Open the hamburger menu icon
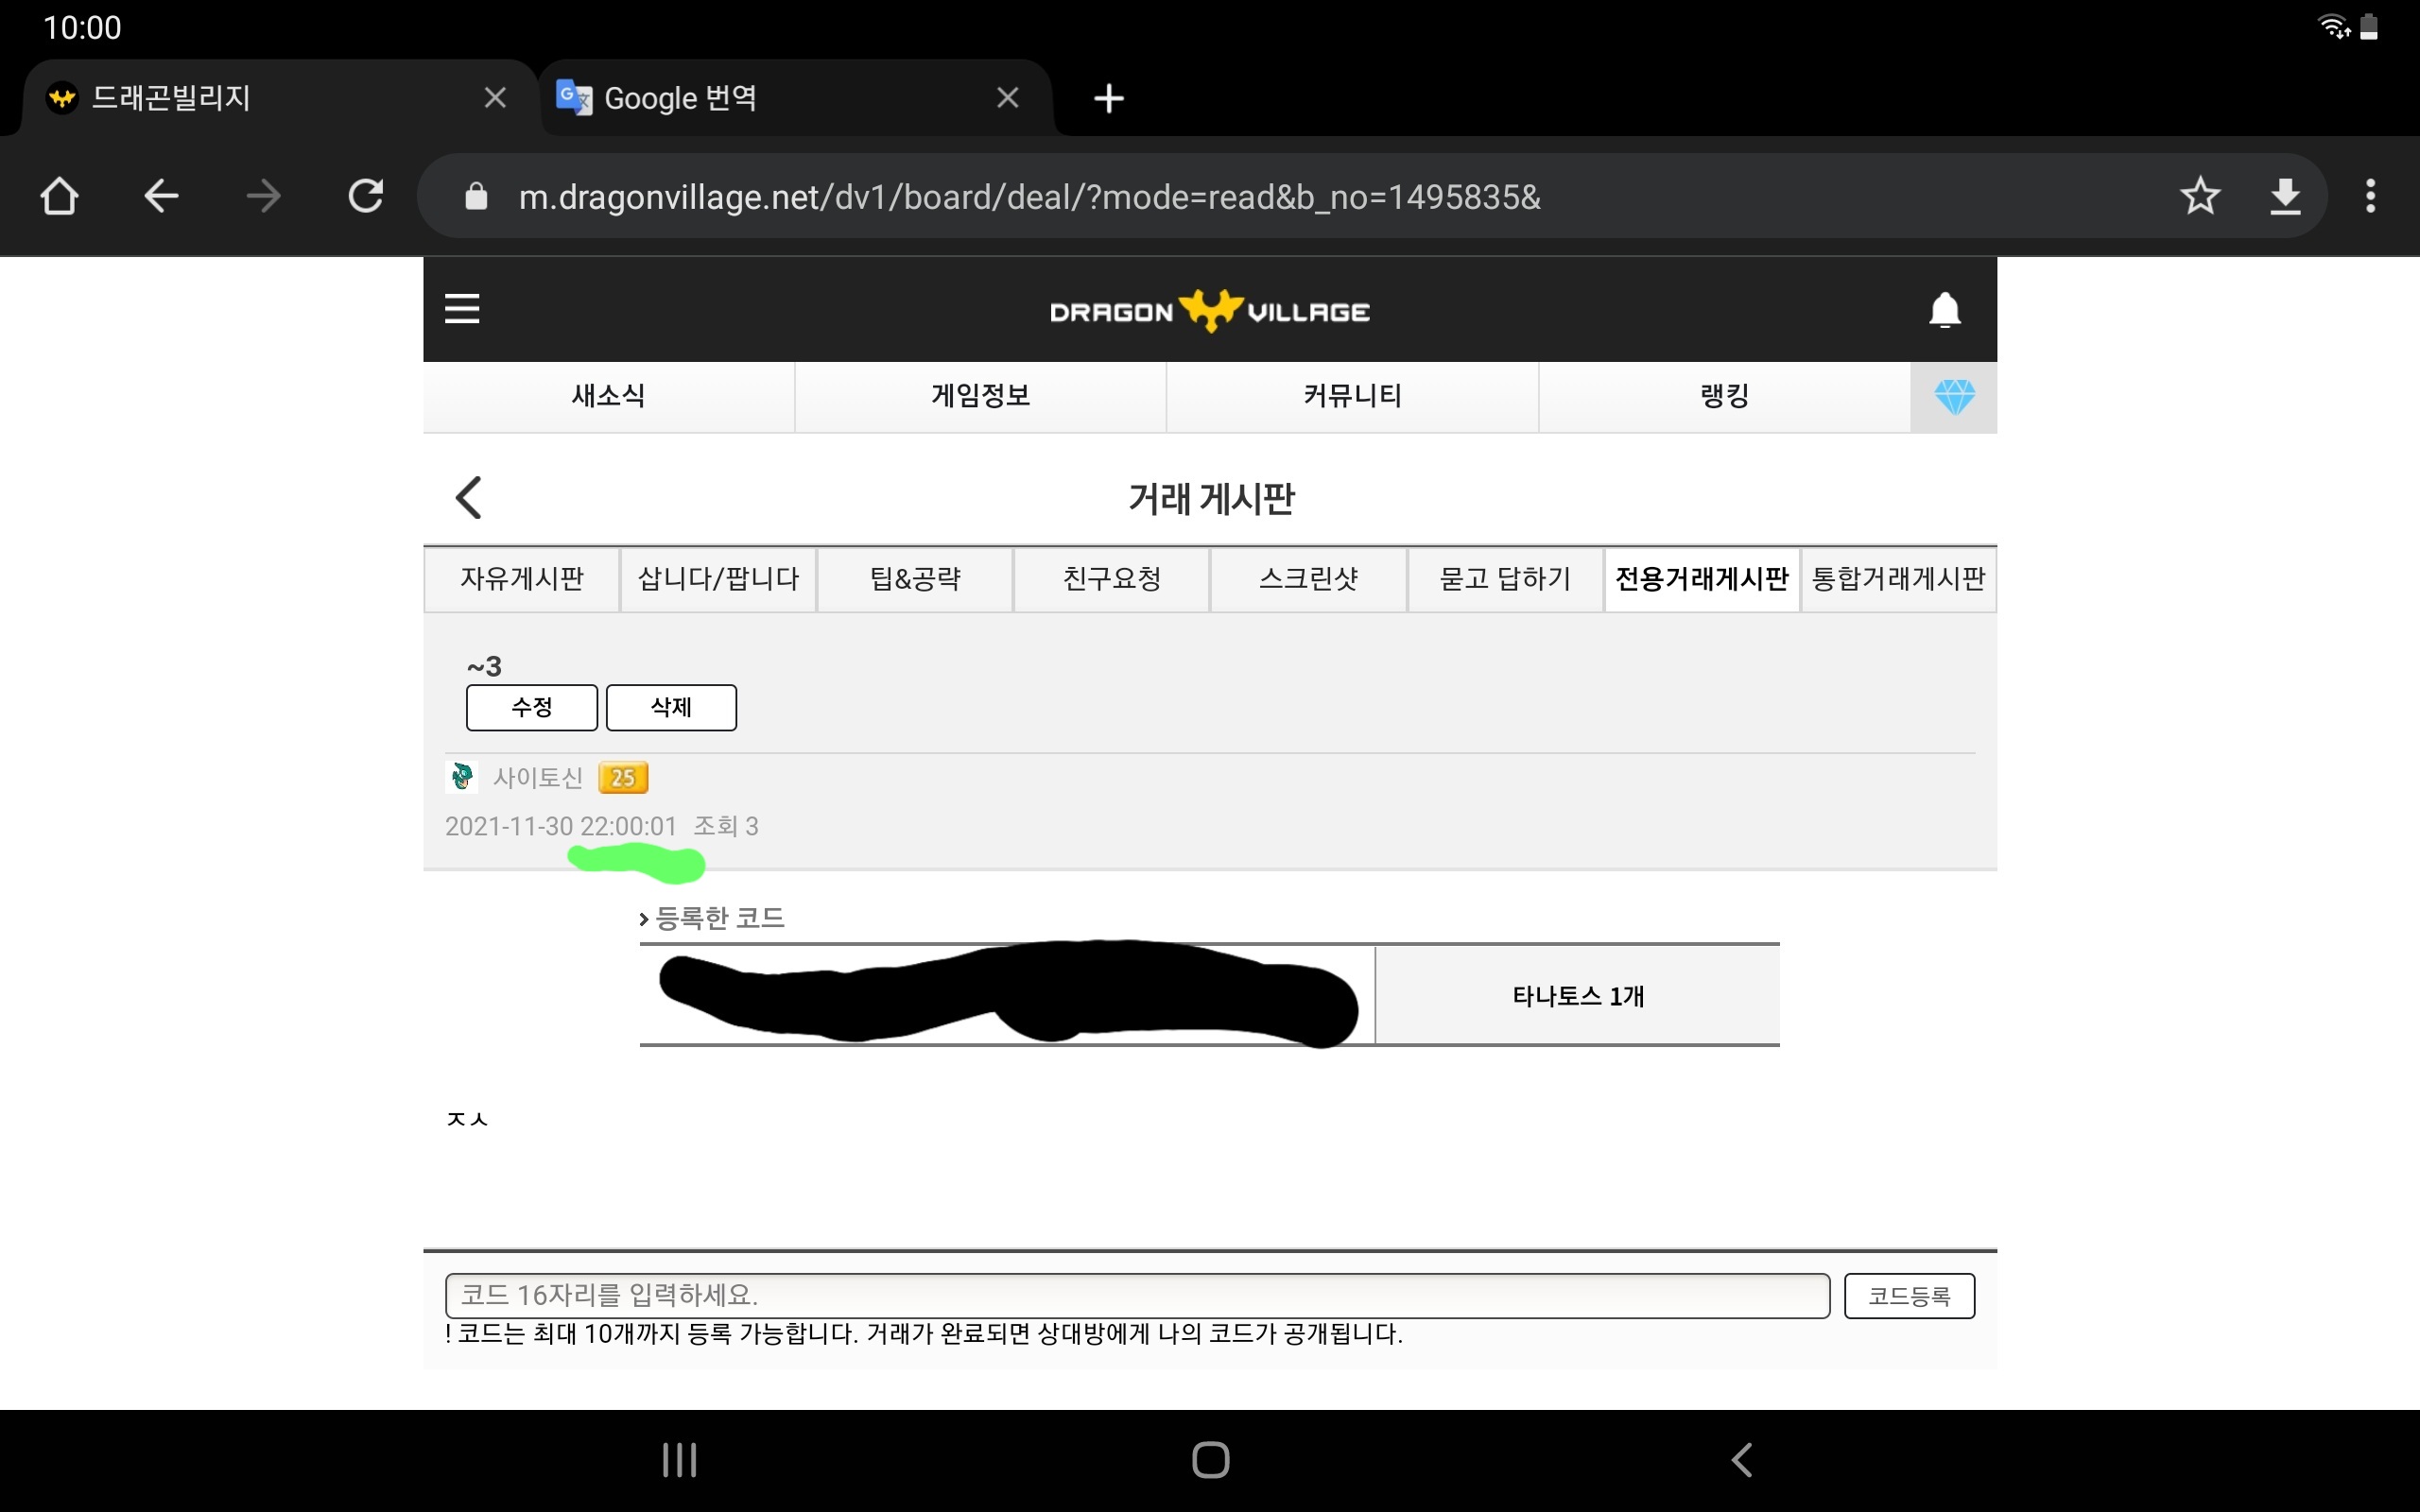 [x=462, y=309]
